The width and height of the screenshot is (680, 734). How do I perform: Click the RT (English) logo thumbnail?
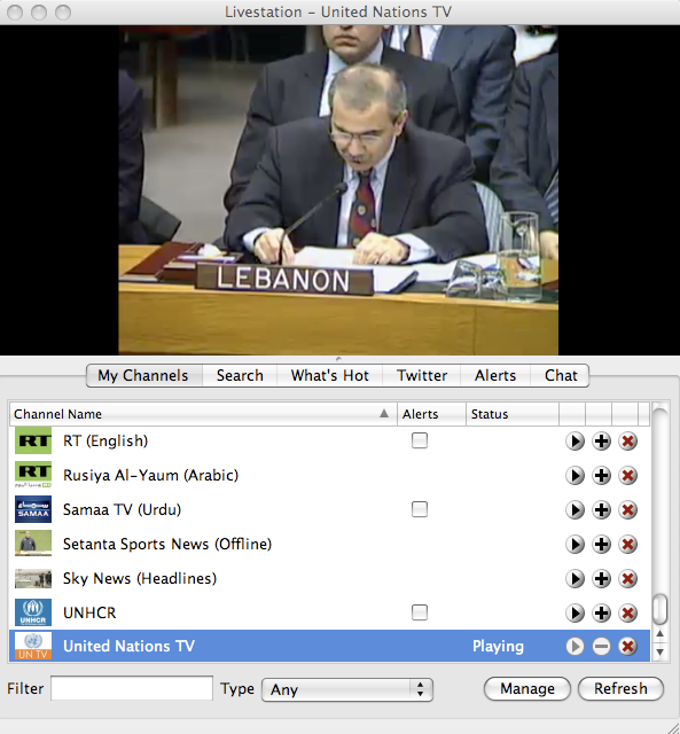[33, 440]
